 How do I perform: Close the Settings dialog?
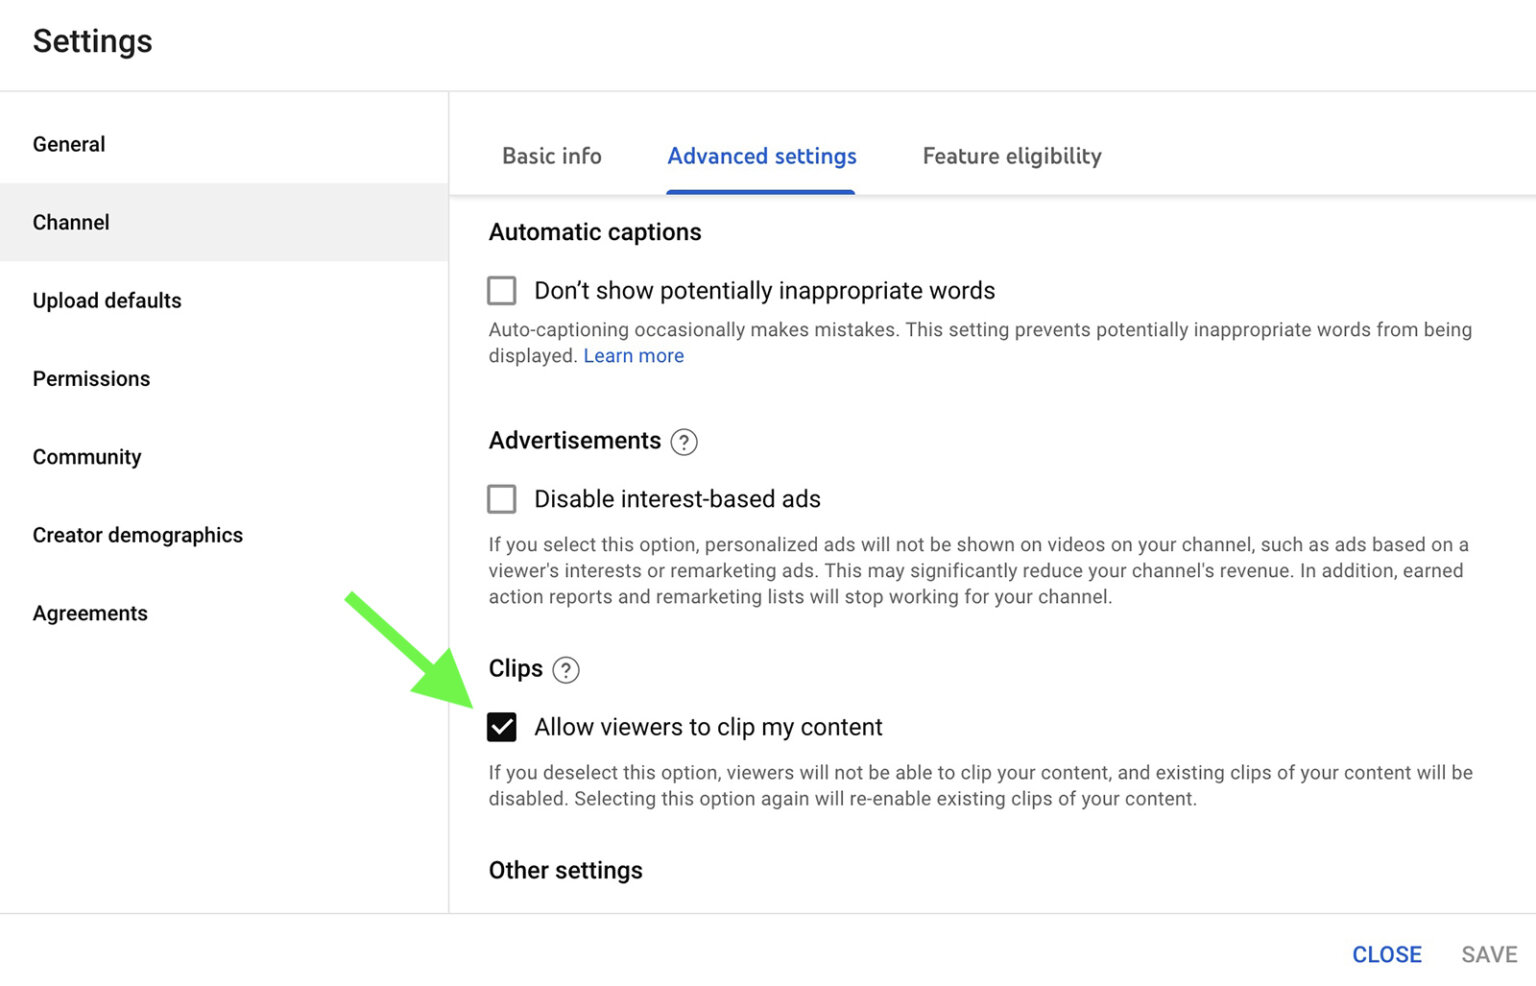click(x=1386, y=954)
